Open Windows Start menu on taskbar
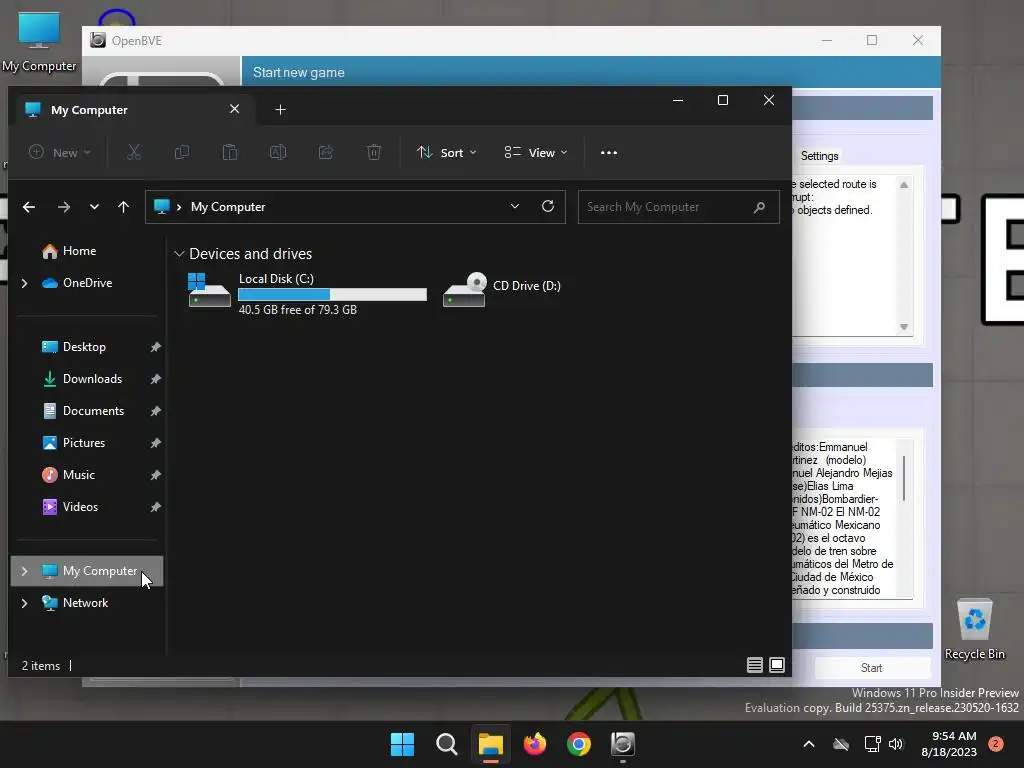 click(402, 744)
